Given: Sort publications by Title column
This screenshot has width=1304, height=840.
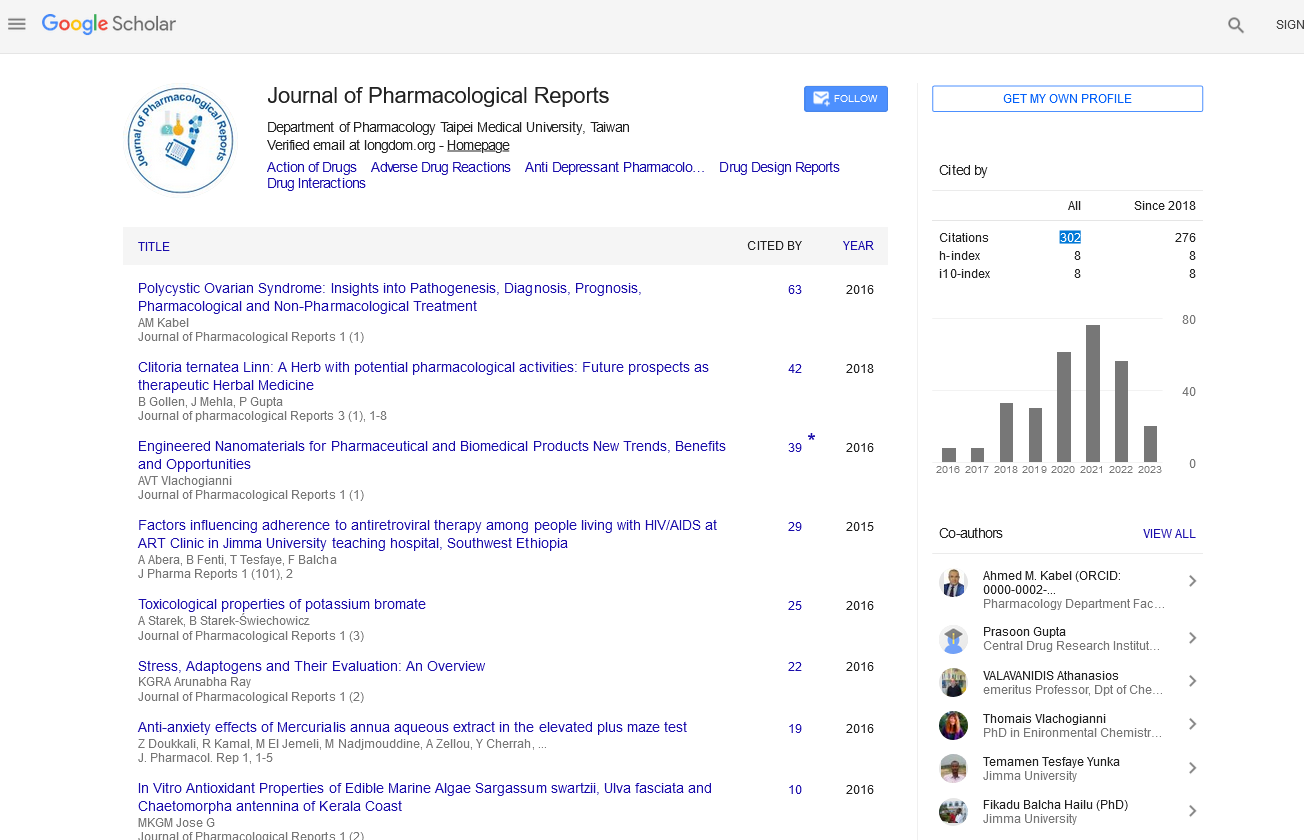Looking at the screenshot, I should 154,247.
